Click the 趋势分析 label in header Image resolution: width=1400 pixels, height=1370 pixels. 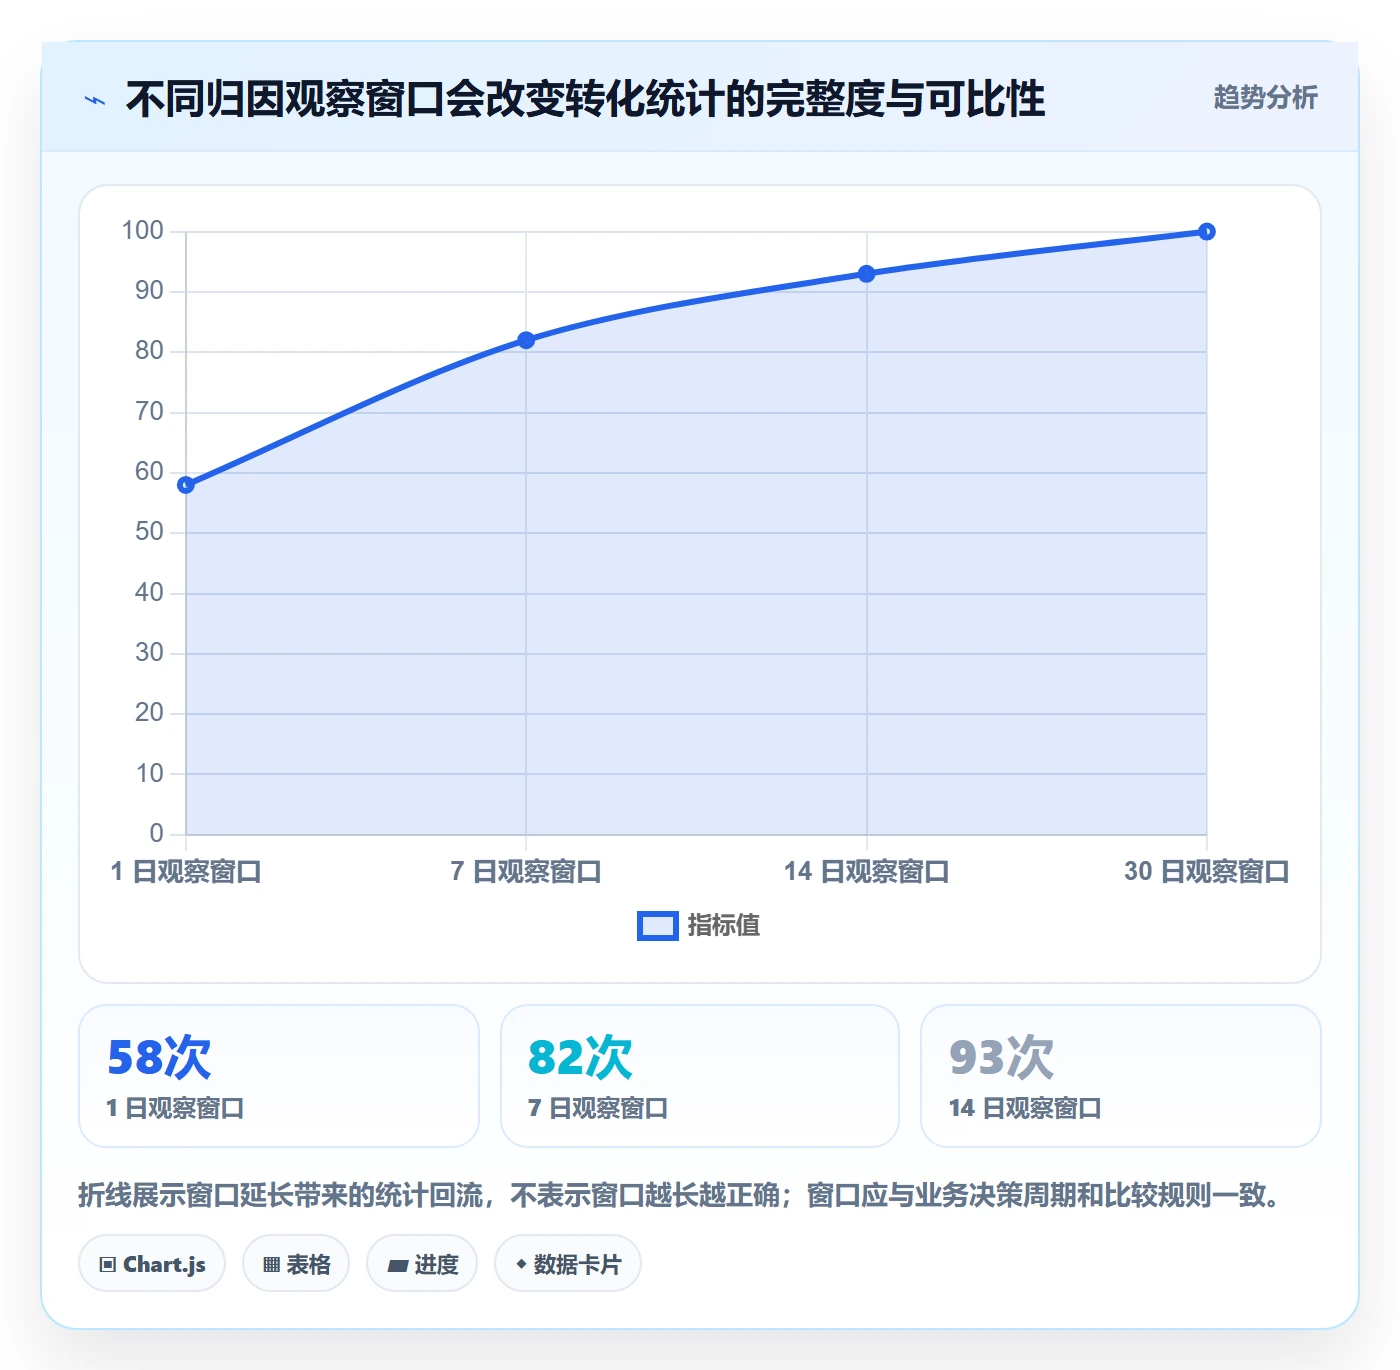[1265, 97]
